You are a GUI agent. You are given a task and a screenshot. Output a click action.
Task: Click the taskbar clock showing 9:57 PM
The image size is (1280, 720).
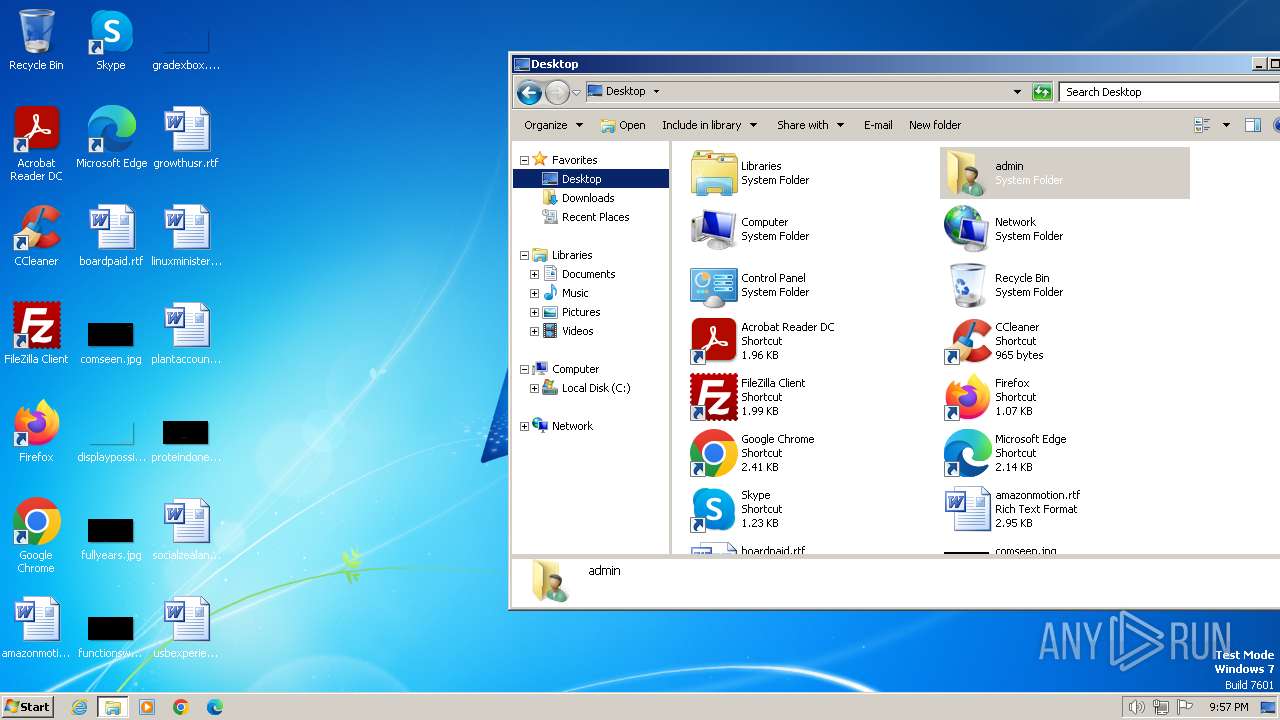coord(1229,707)
